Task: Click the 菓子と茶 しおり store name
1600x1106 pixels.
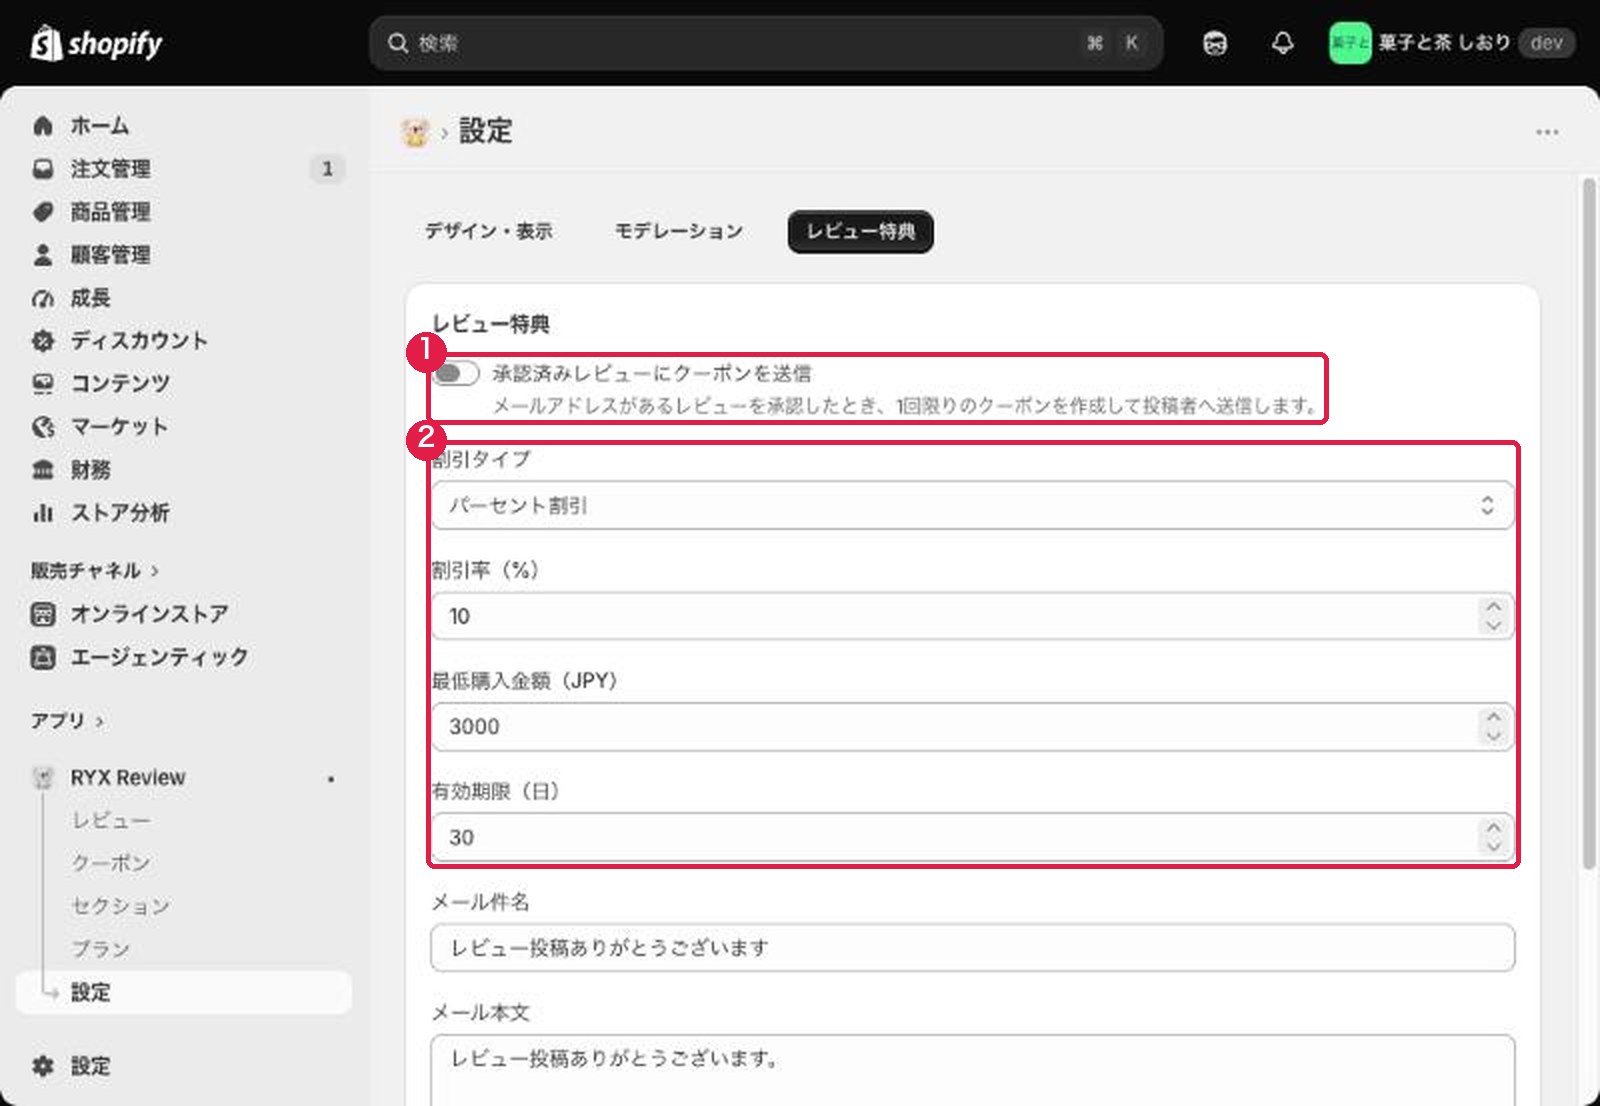Action: [1444, 43]
